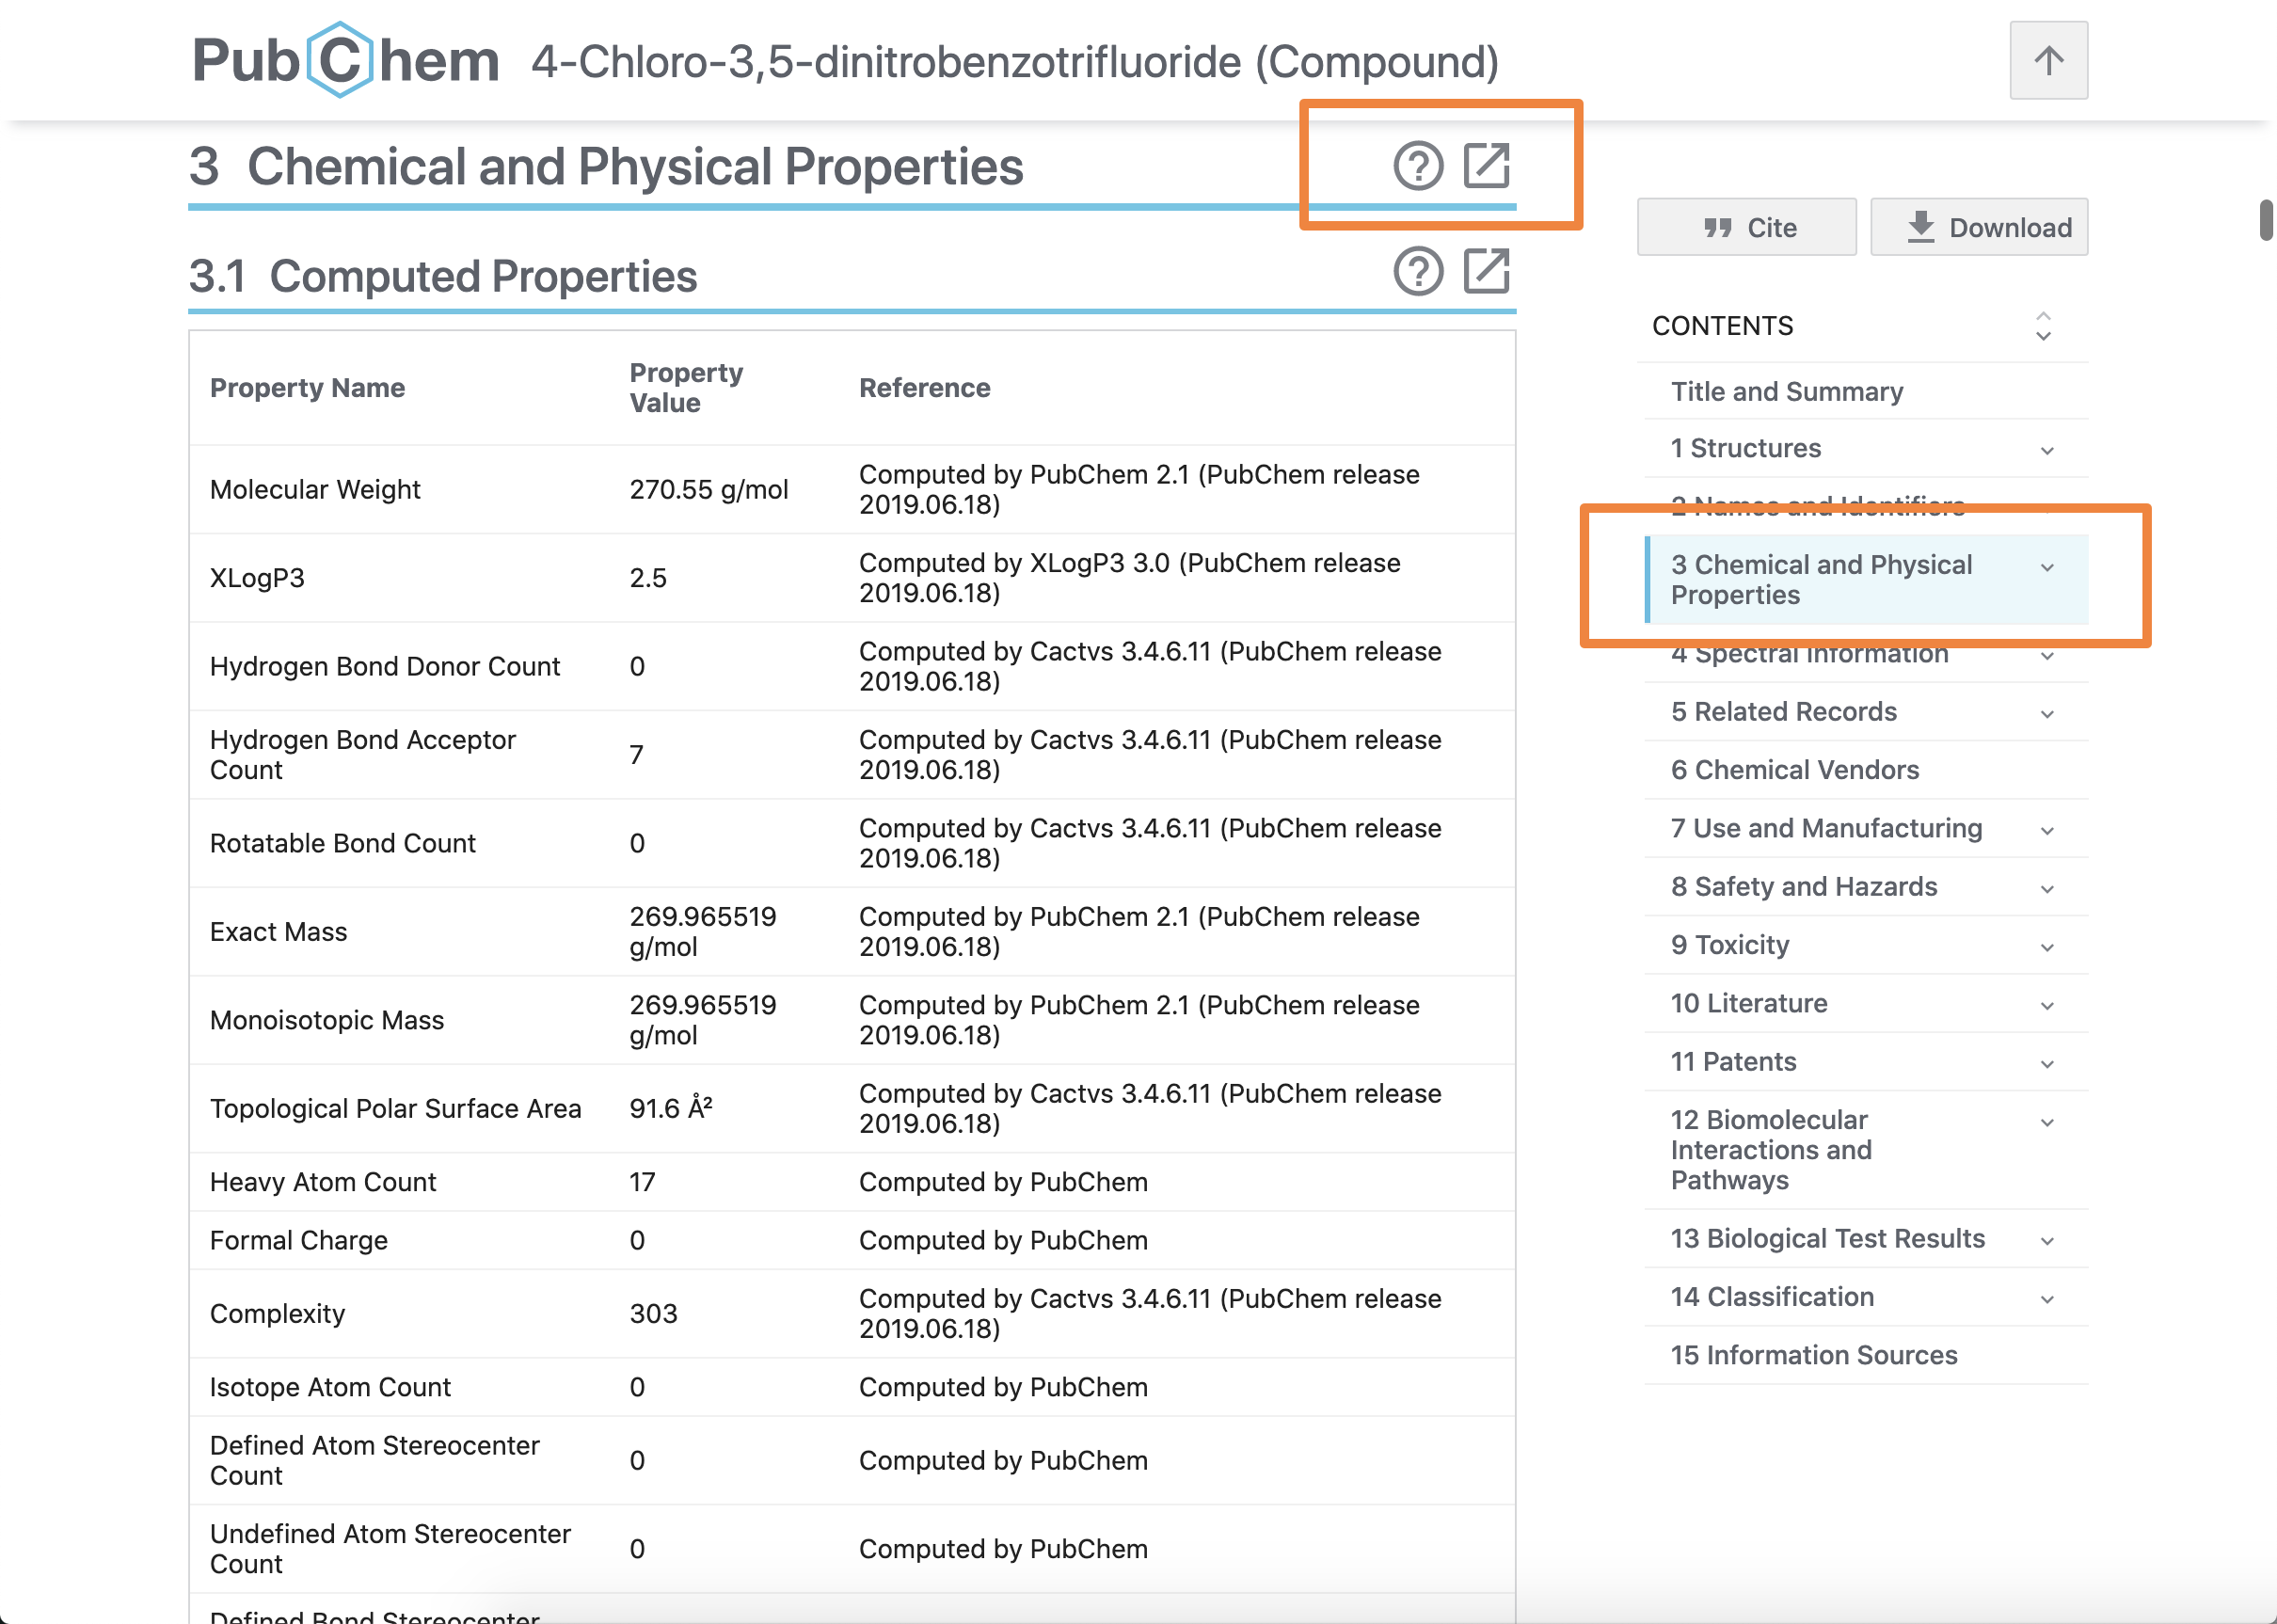Click the Cite button
Screen dimensions: 2277x1624
(x=1746, y=227)
